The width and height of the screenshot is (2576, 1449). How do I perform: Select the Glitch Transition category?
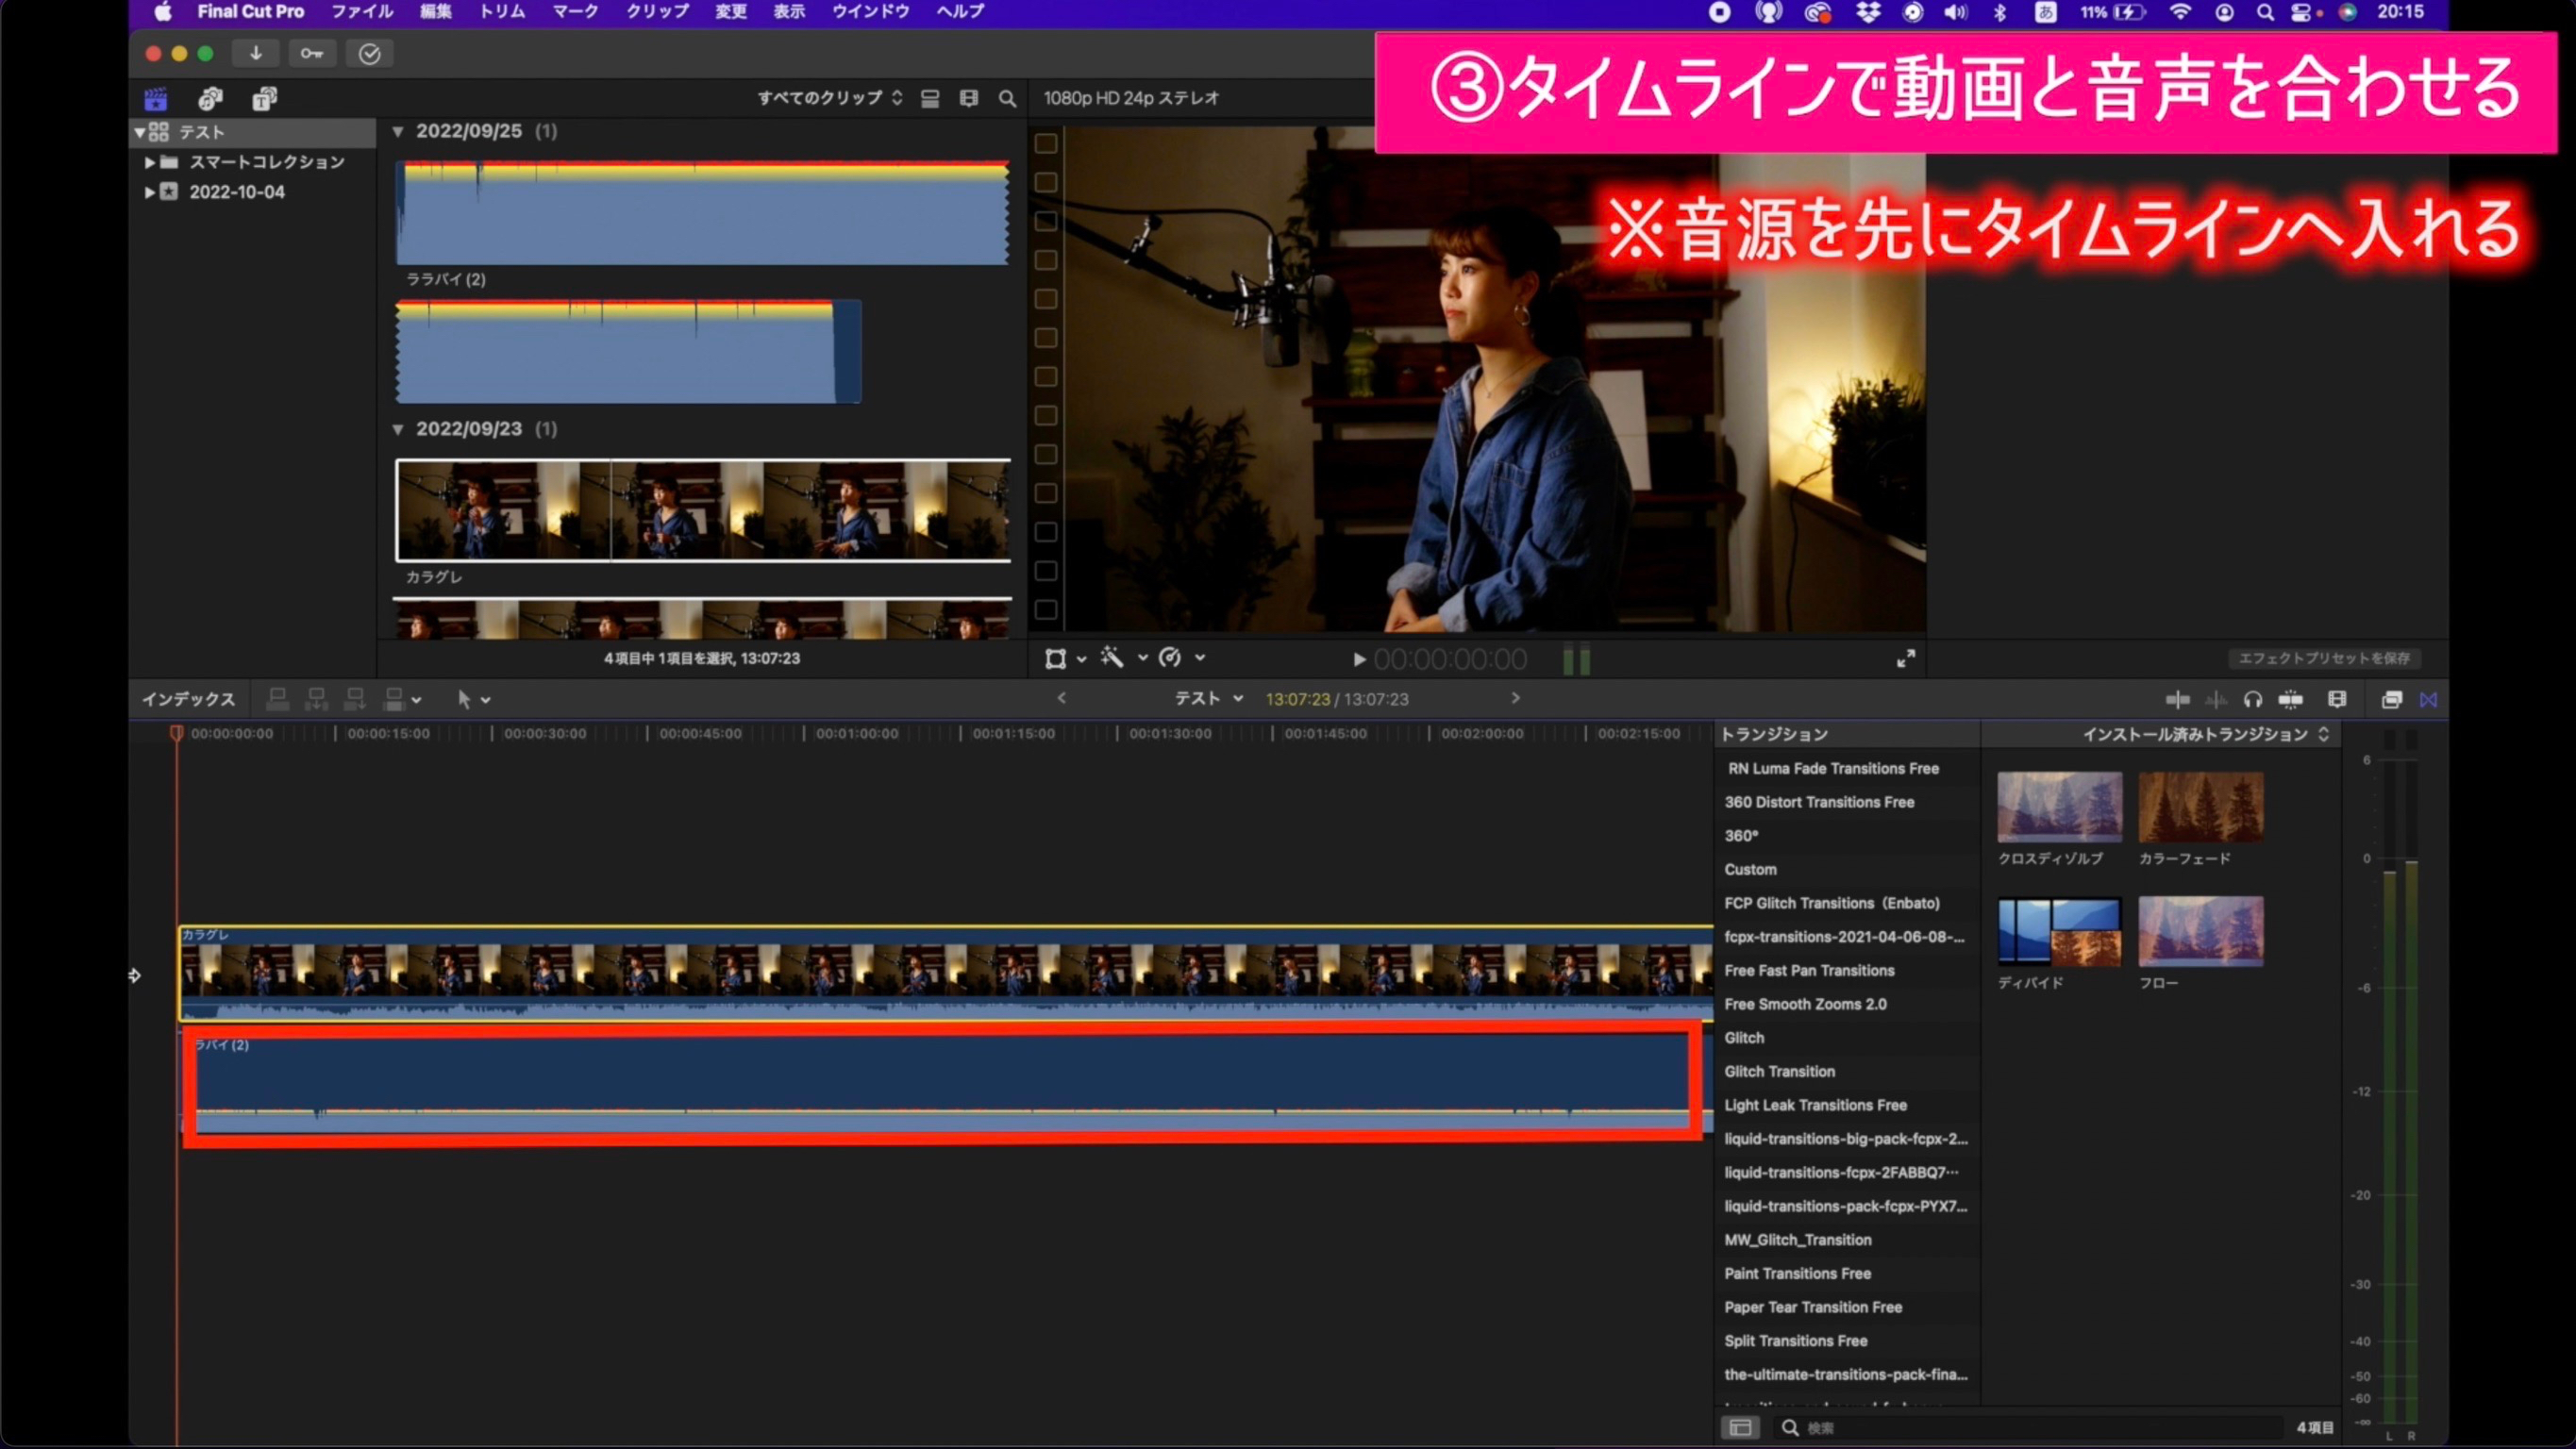click(x=1779, y=1071)
